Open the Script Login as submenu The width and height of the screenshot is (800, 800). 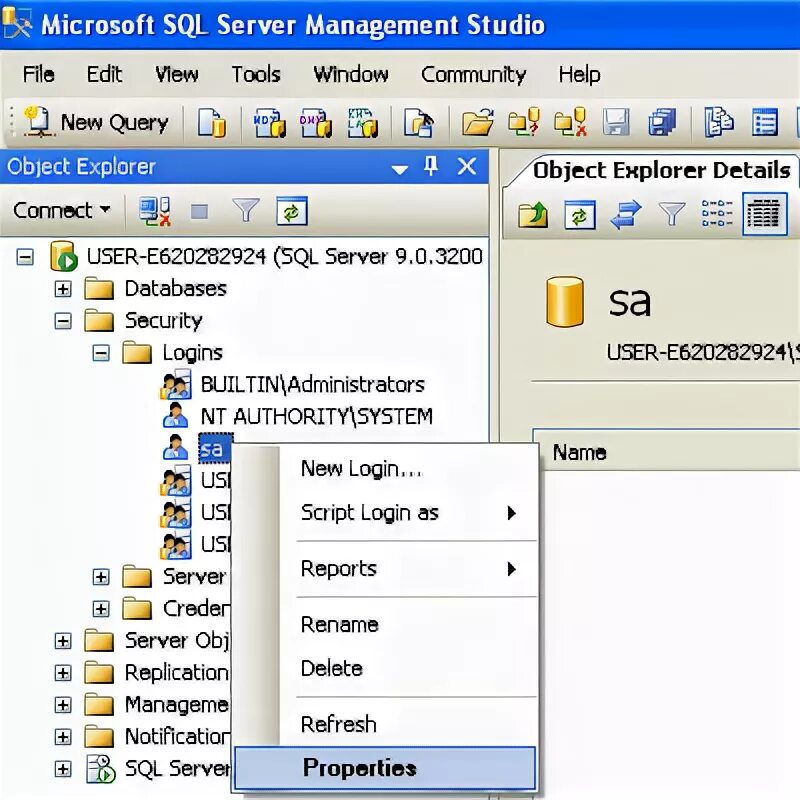pyautogui.click(x=384, y=513)
